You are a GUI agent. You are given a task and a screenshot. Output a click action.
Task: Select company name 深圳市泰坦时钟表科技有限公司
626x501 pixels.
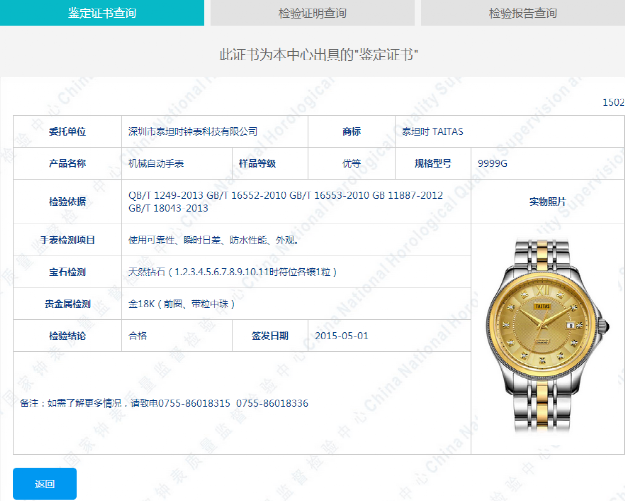click(193, 131)
